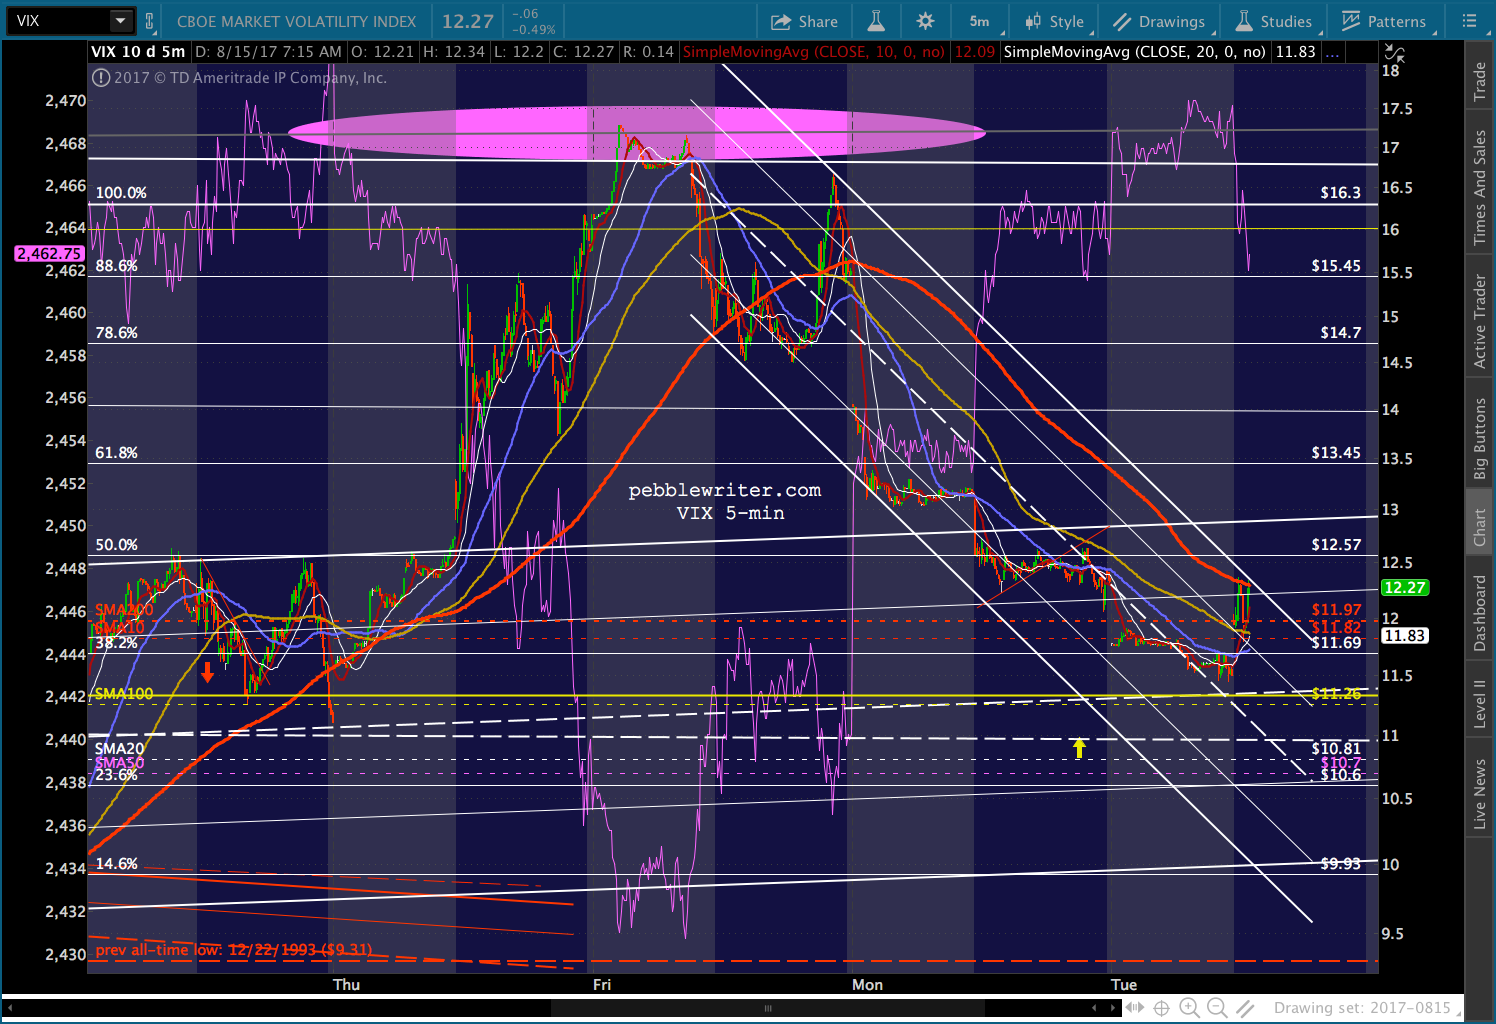Click the 14.6% Fibonacci level label

click(x=116, y=864)
